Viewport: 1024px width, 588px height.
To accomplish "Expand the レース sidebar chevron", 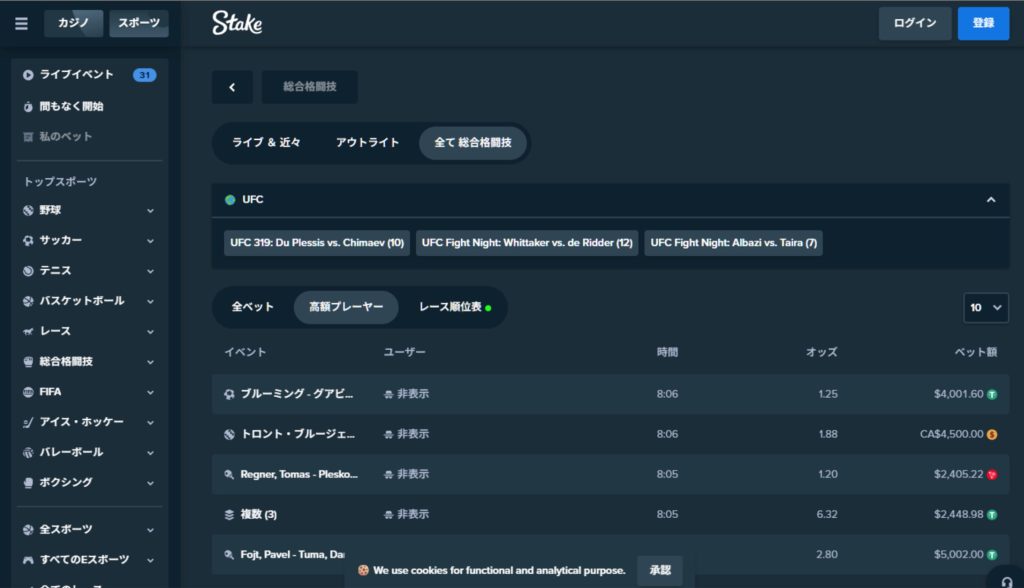I will tap(150, 331).
